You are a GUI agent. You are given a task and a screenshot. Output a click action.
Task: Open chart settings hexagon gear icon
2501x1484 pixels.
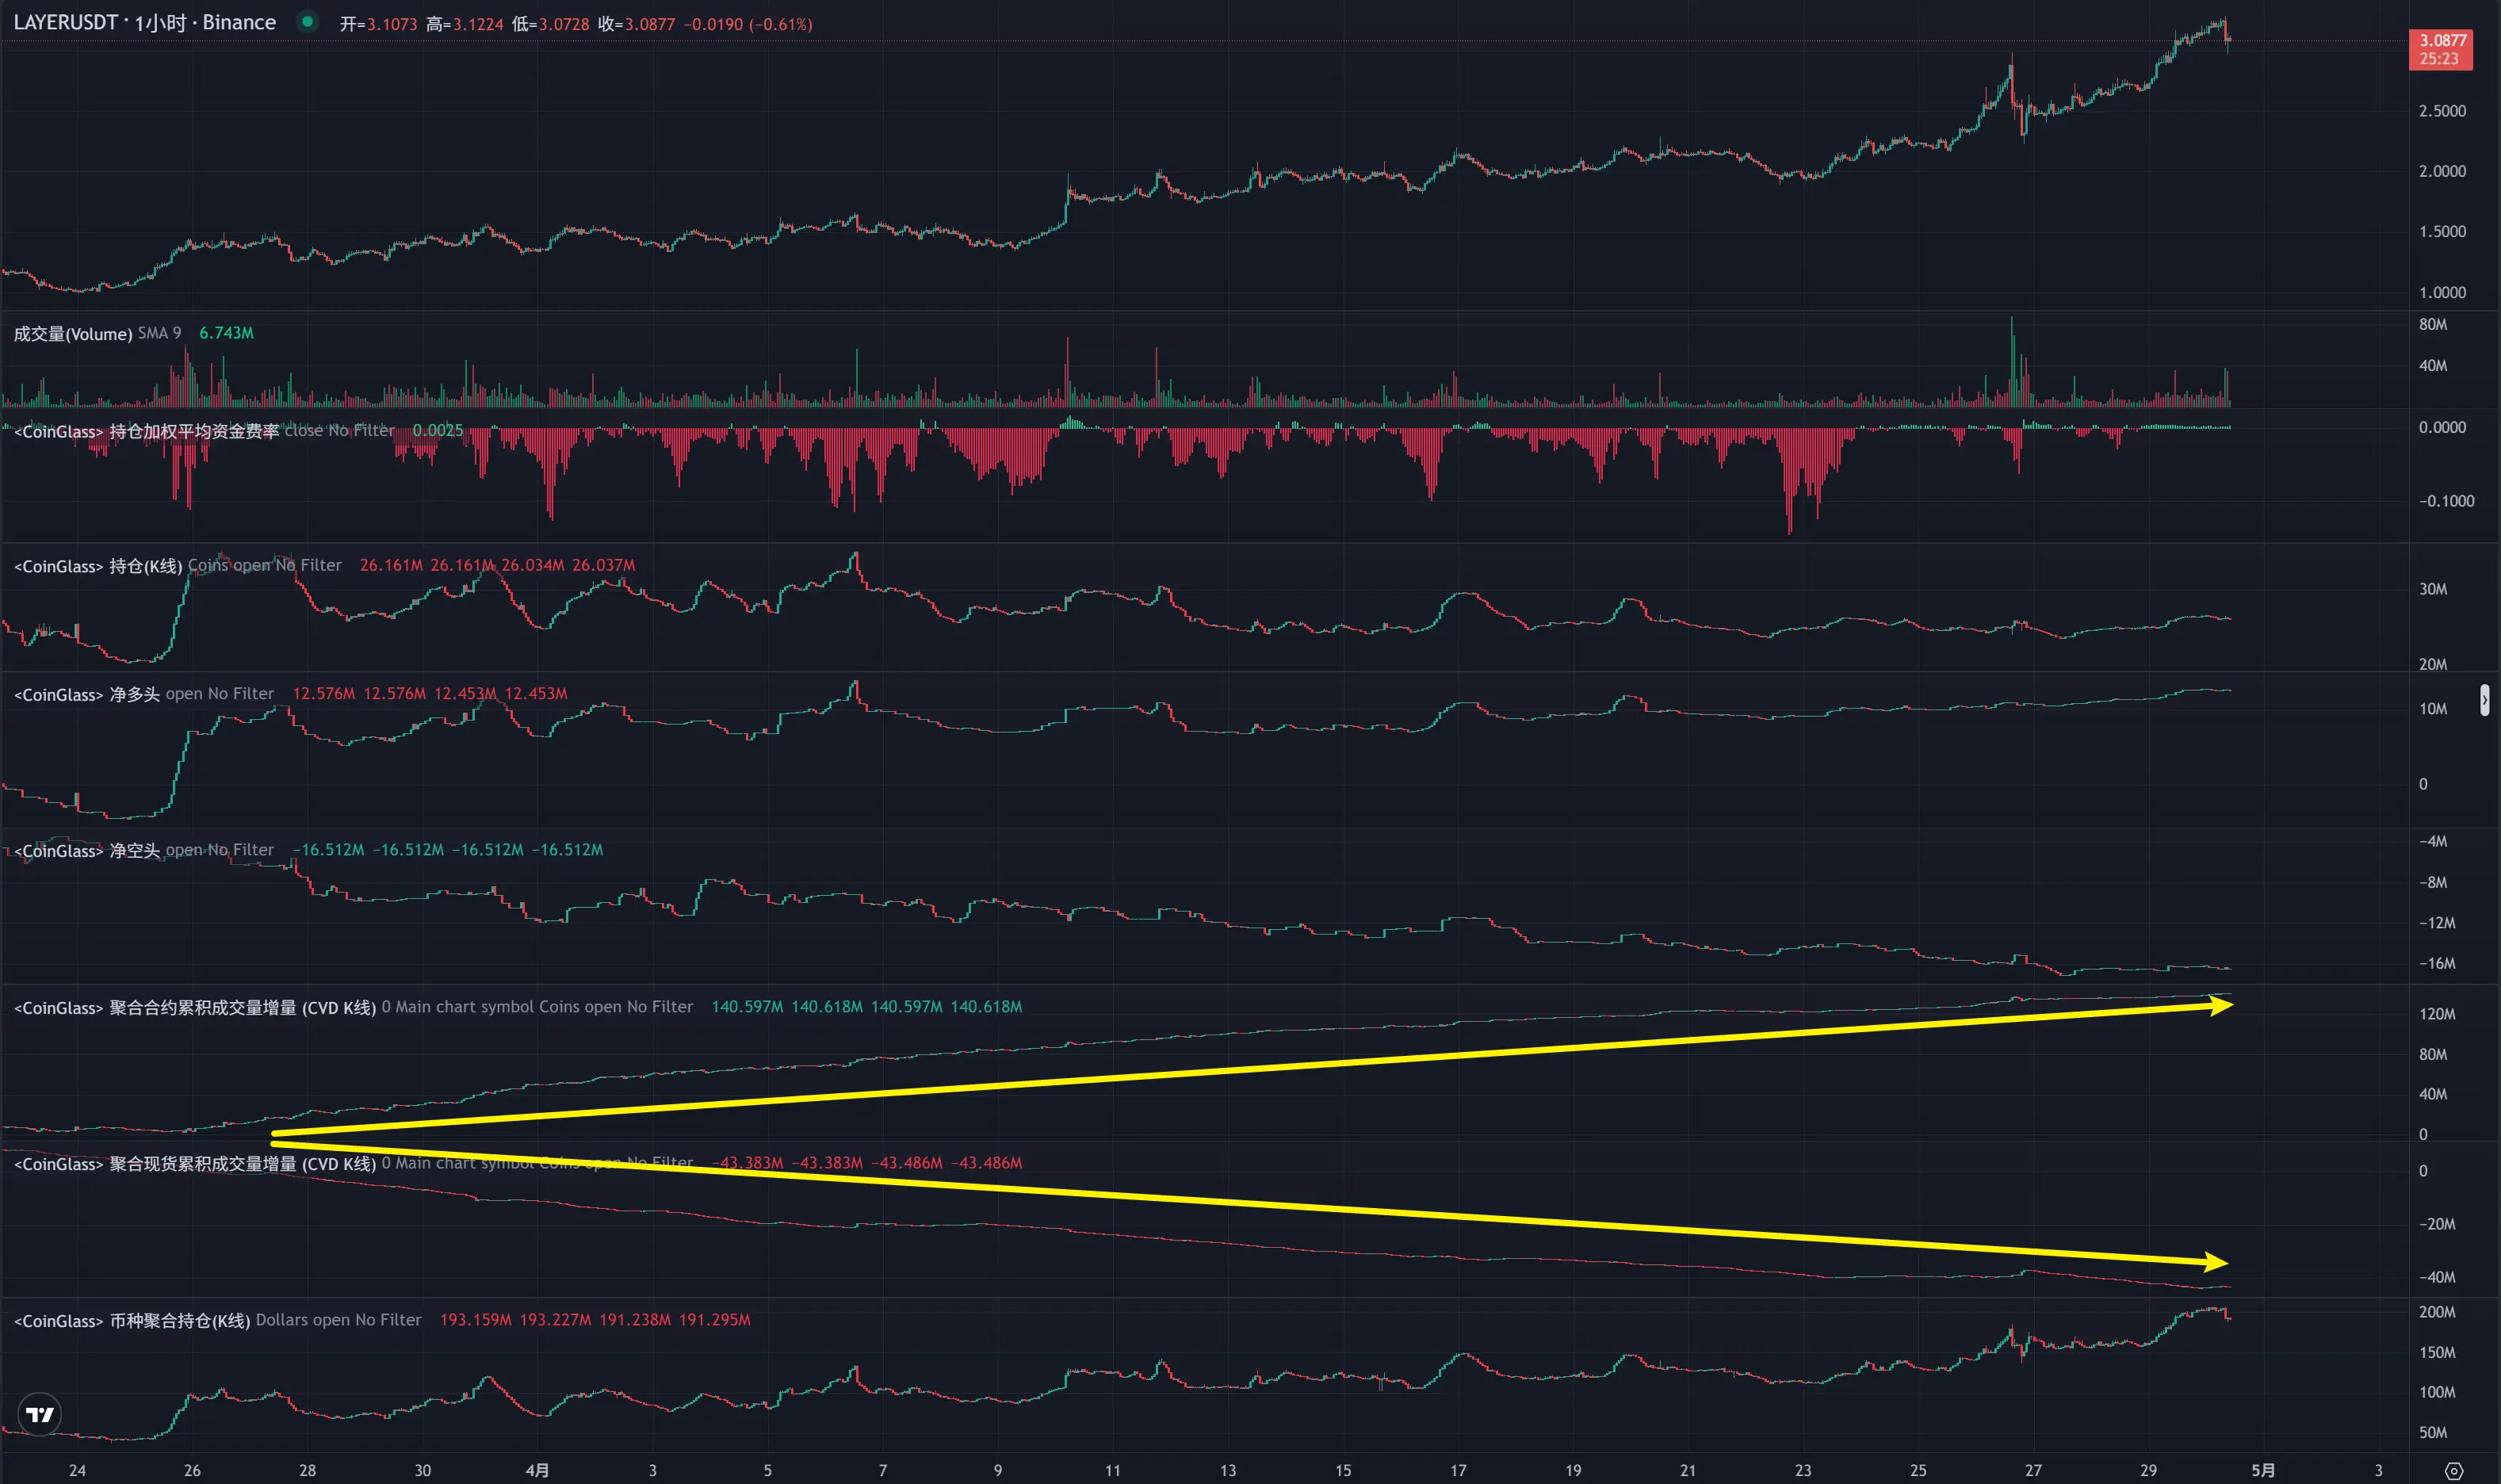(2453, 1471)
